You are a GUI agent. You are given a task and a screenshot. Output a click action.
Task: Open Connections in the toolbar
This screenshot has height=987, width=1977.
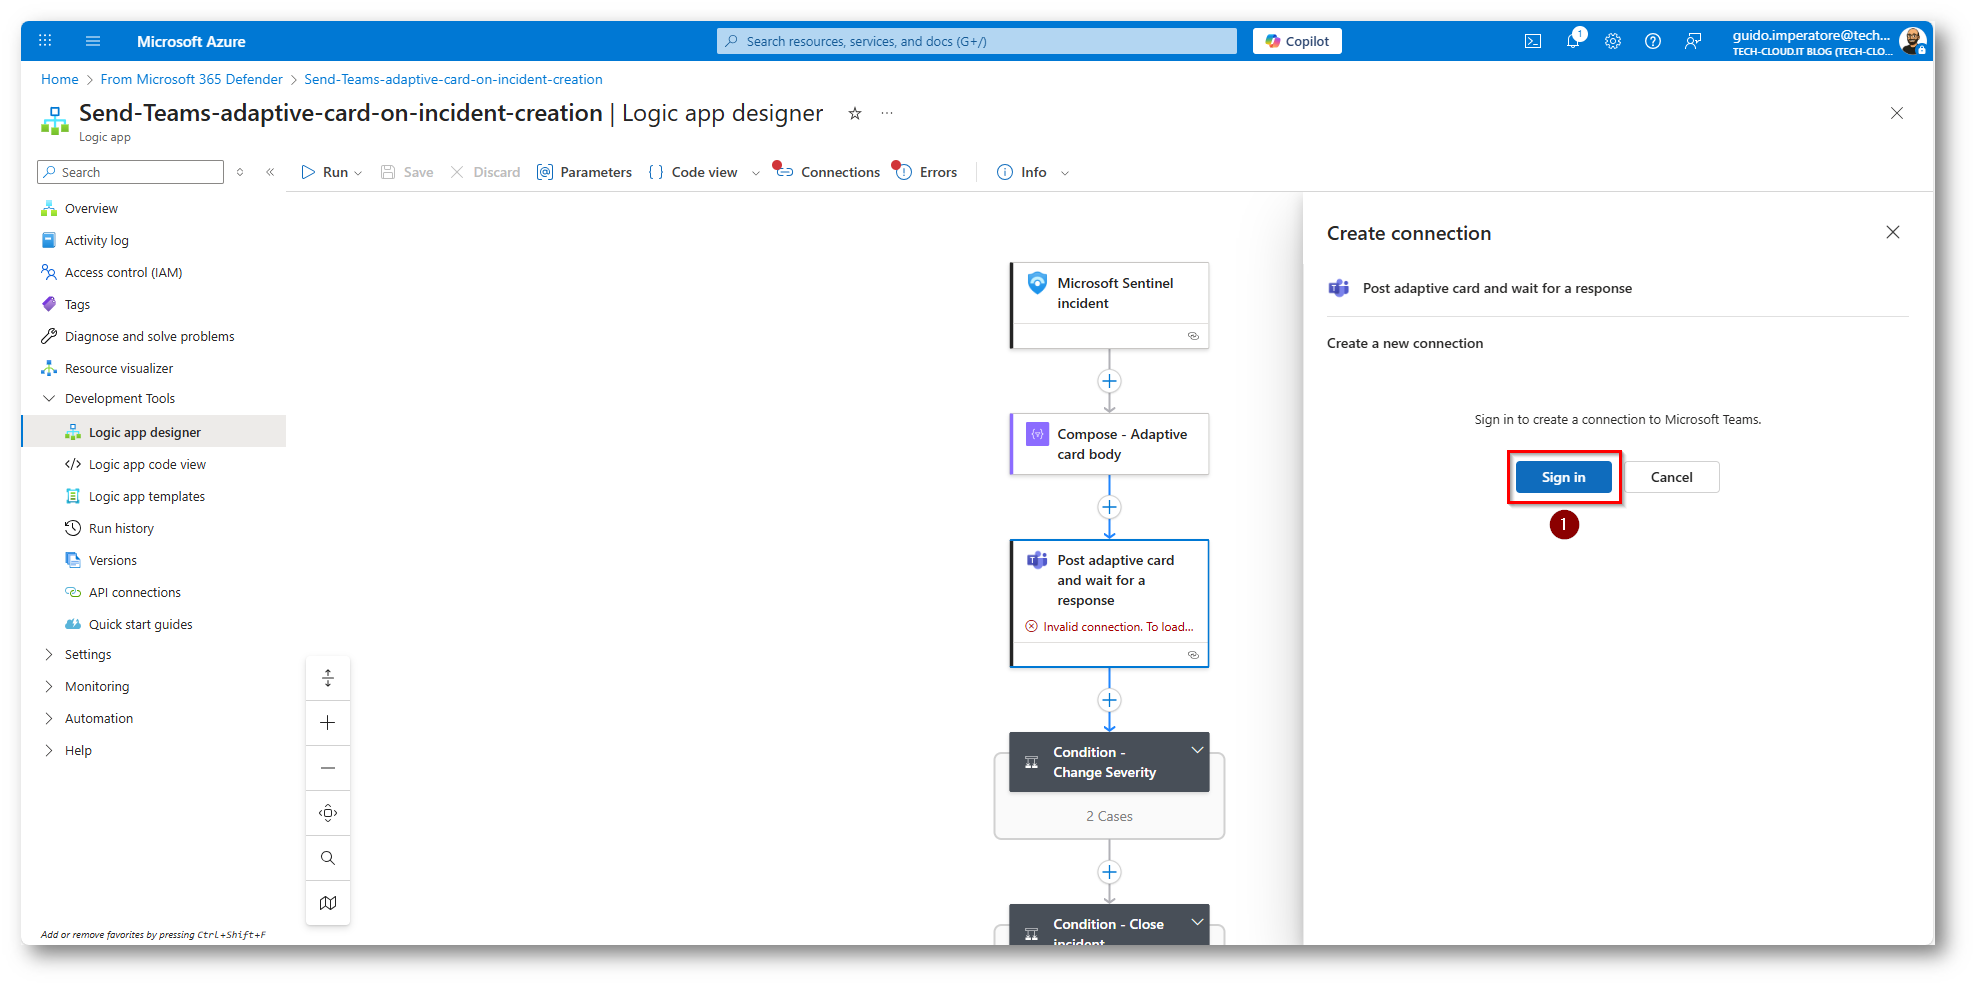(828, 172)
